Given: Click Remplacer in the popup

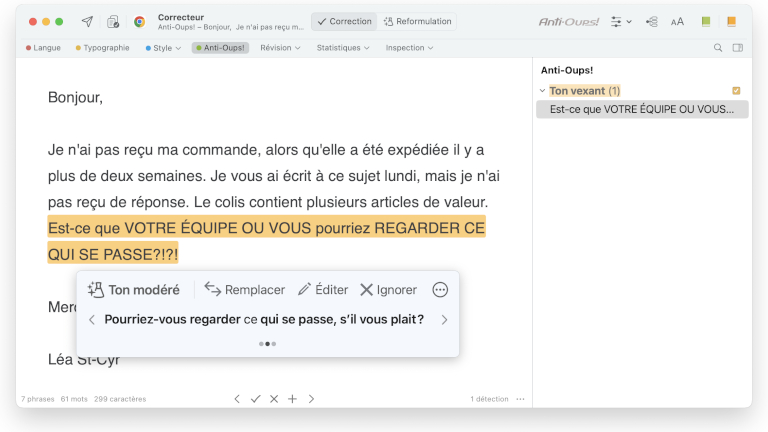Looking at the screenshot, I should [x=244, y=290].
